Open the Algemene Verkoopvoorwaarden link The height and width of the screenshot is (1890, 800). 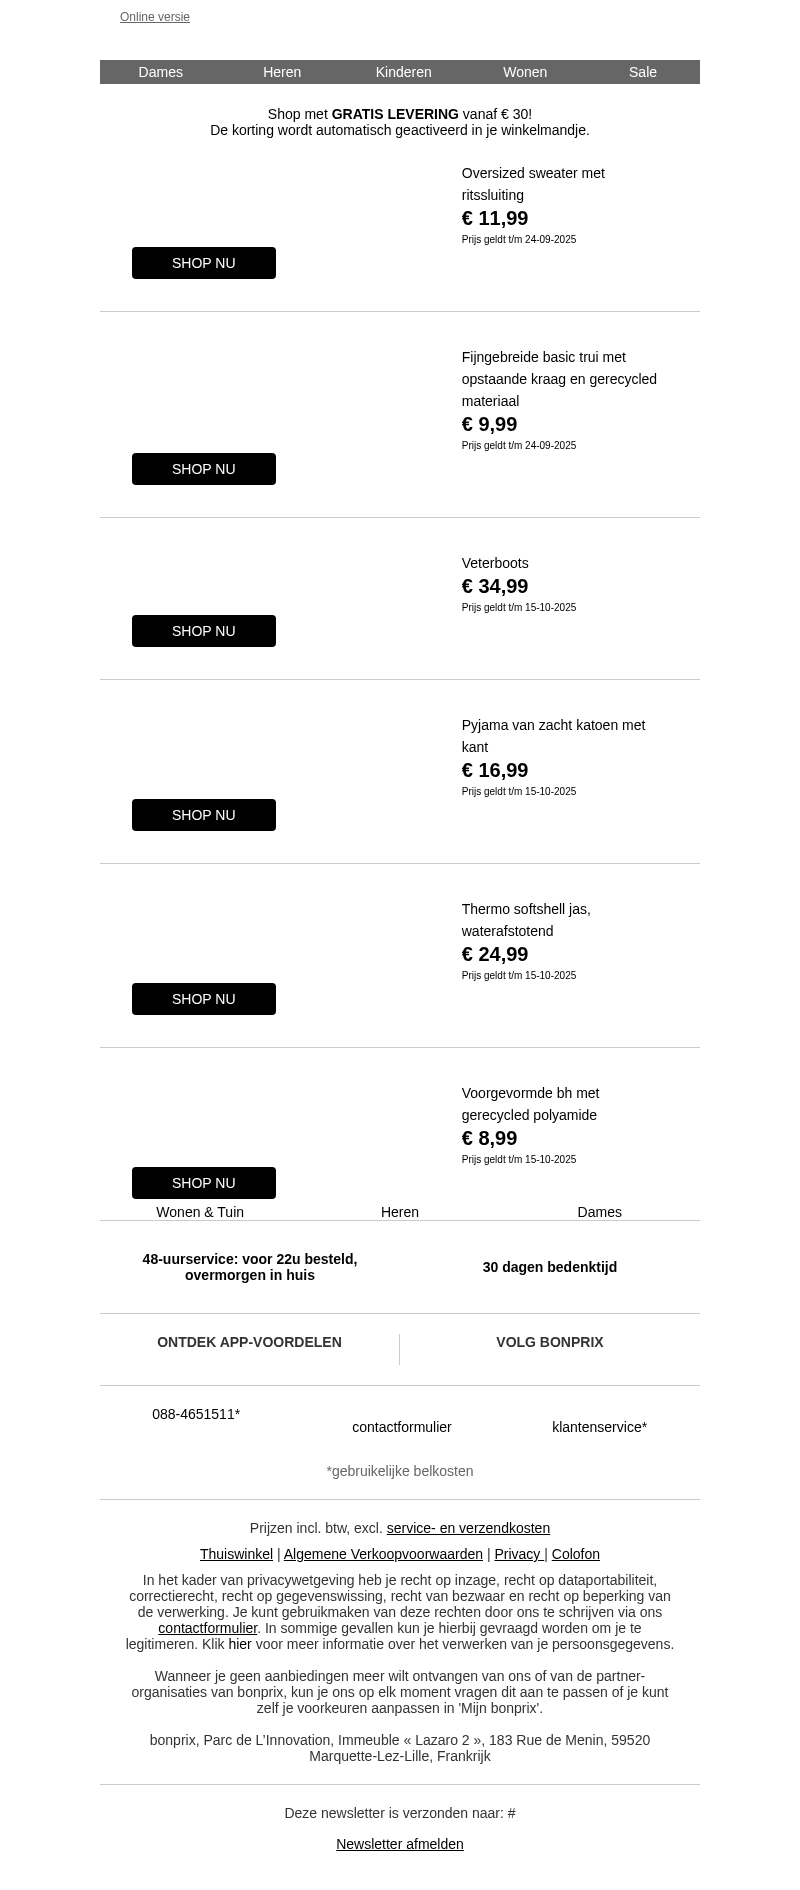tap(383, 1554)
